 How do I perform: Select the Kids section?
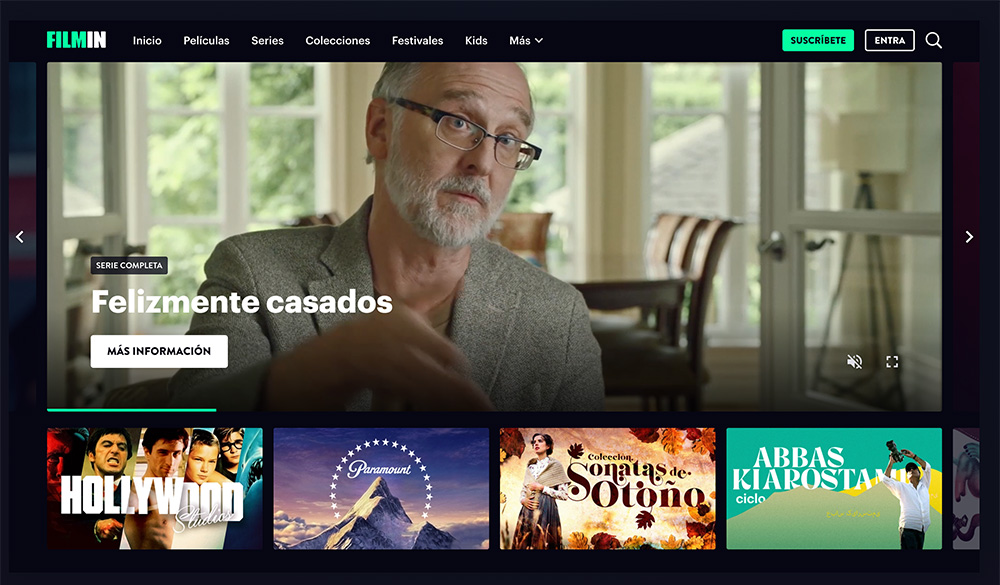pyautogui.click(x=476, y=40)
